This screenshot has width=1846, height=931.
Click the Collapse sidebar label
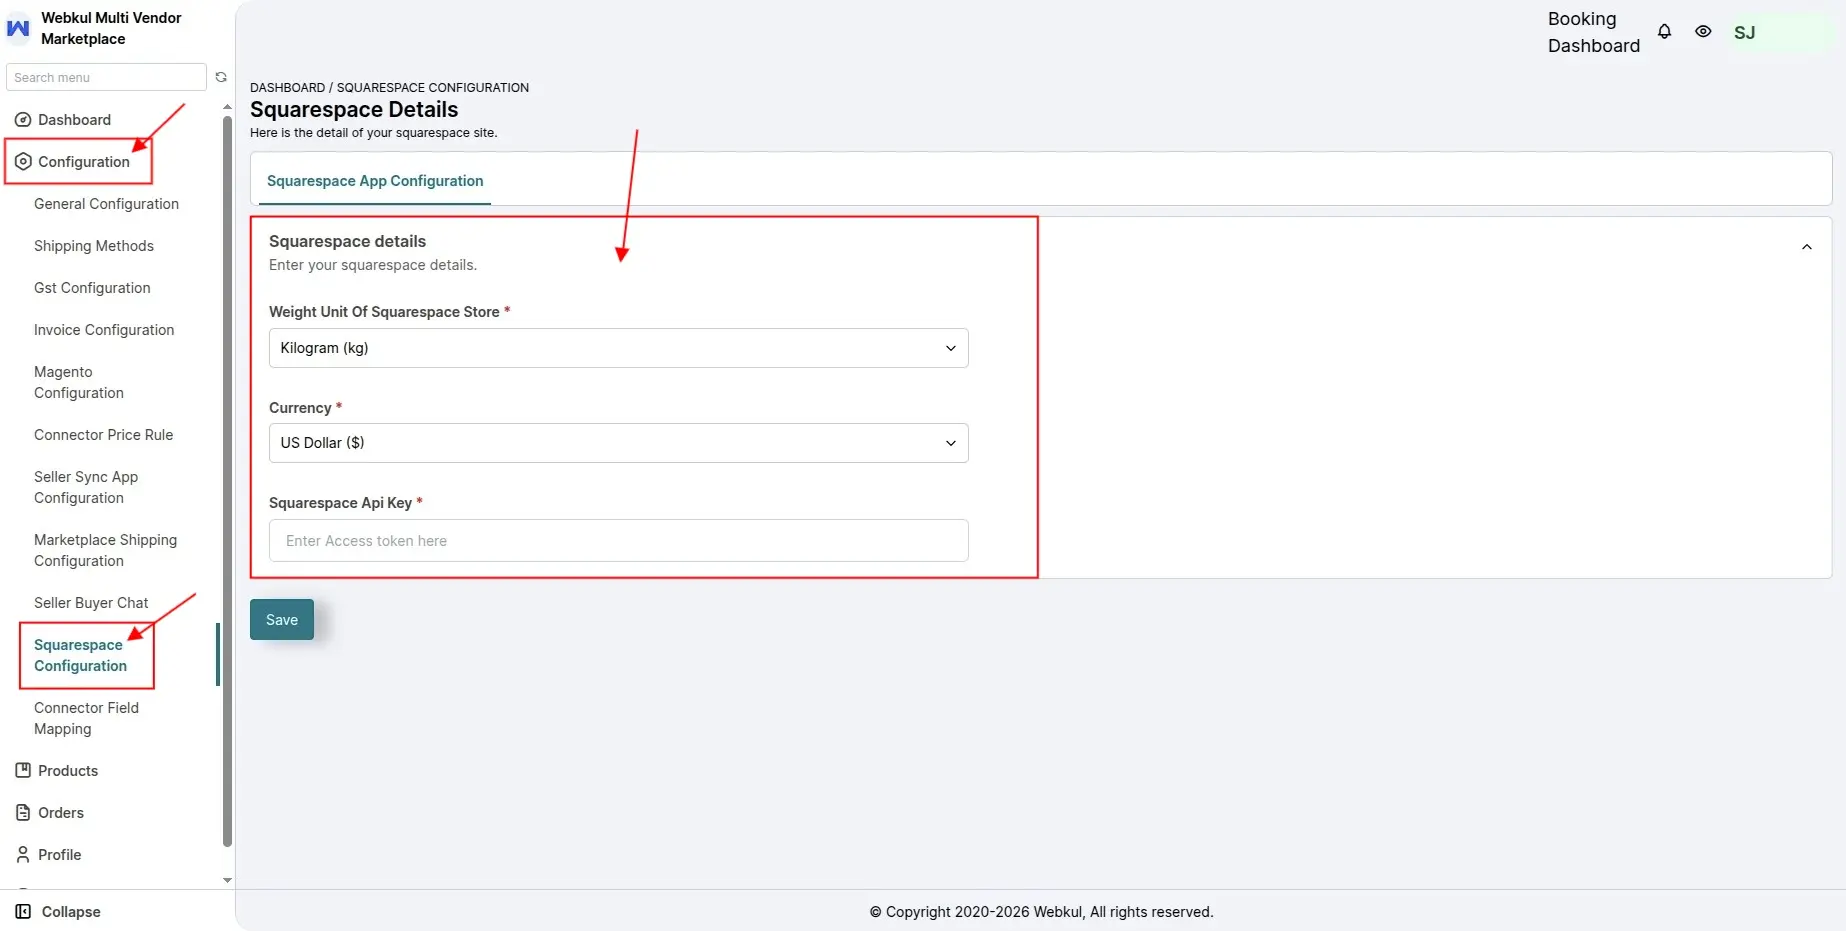[71, 912]
